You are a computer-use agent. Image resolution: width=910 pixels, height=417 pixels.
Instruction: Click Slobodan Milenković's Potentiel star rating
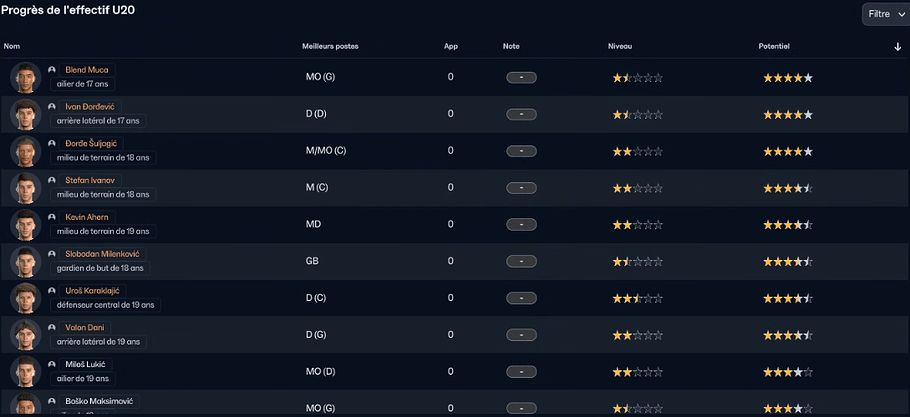coord(788,262)
